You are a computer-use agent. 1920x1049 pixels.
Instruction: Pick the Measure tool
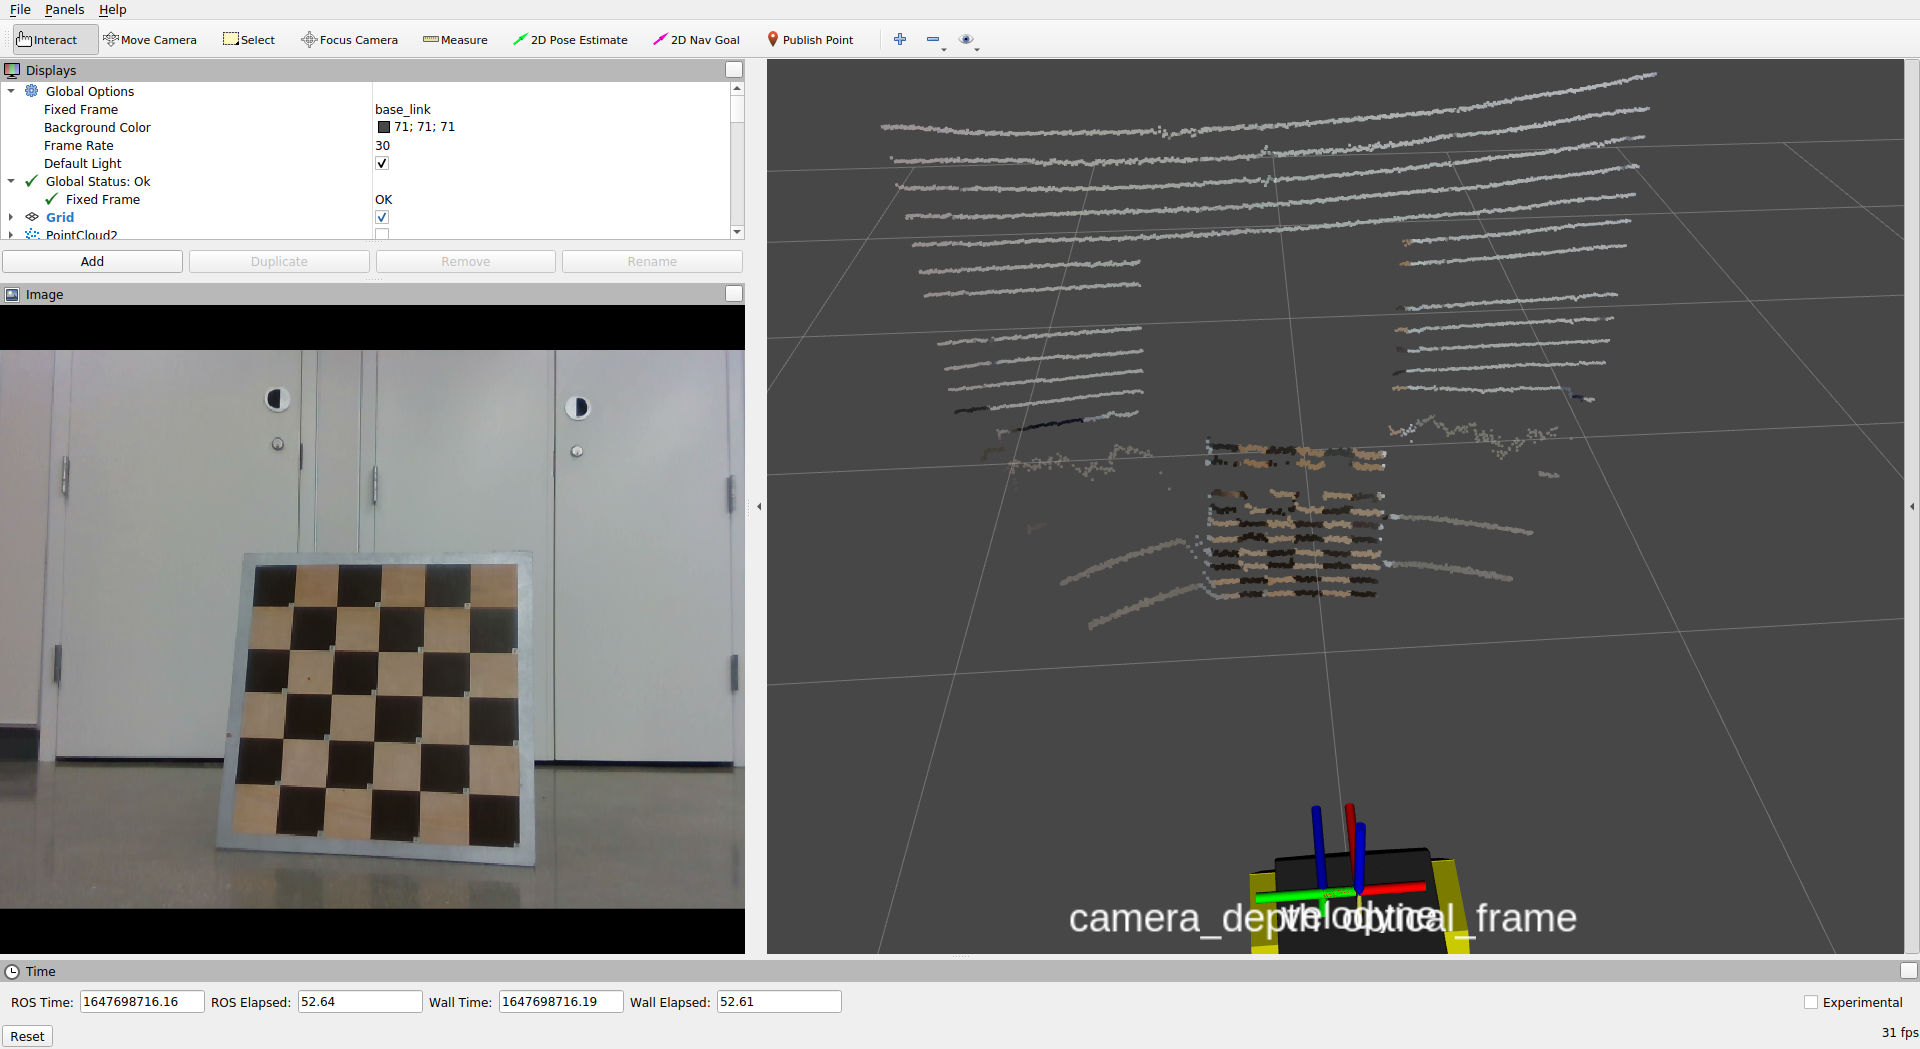point(455,40)
